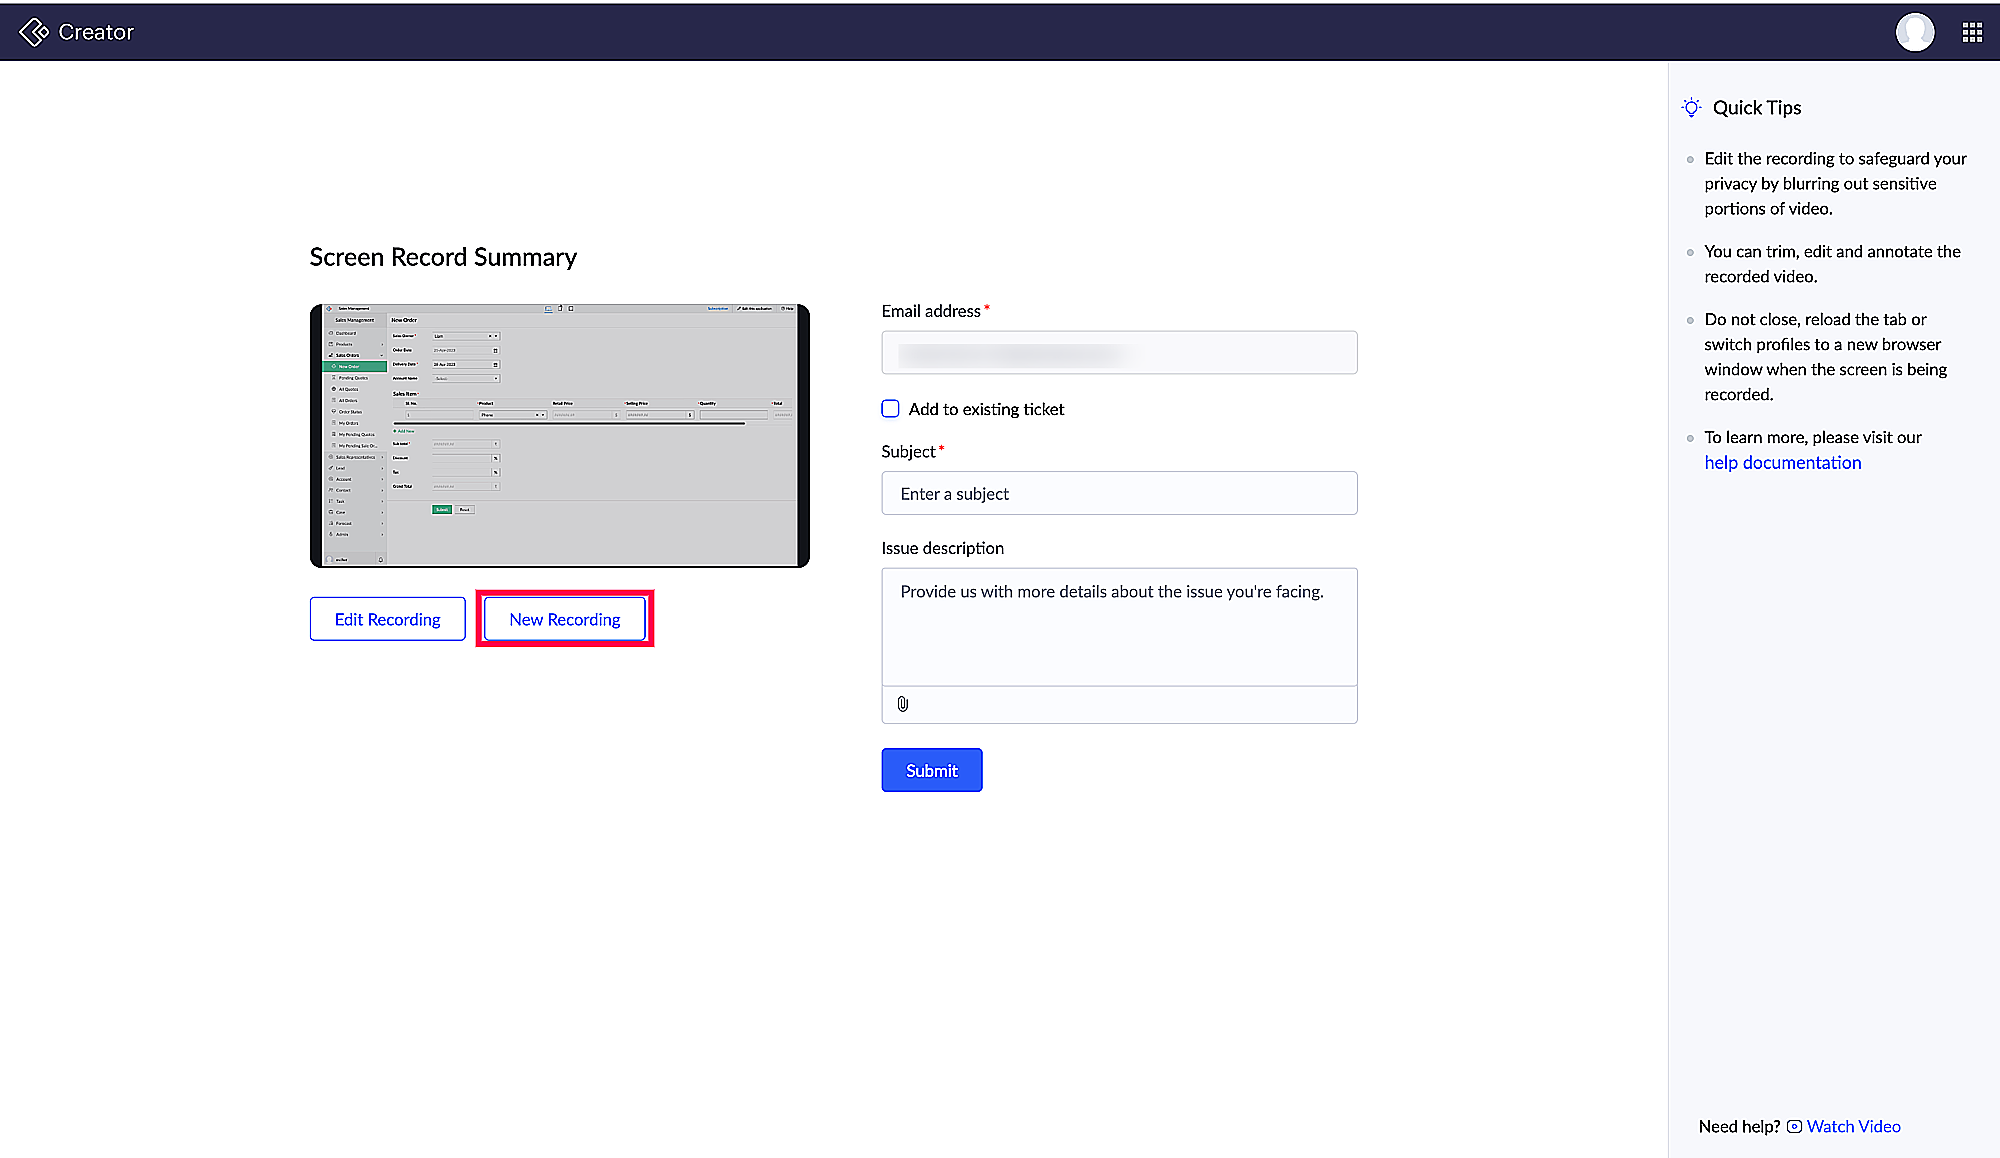
Task: Open the help documentation link
Action: (x=1782, y=463)
